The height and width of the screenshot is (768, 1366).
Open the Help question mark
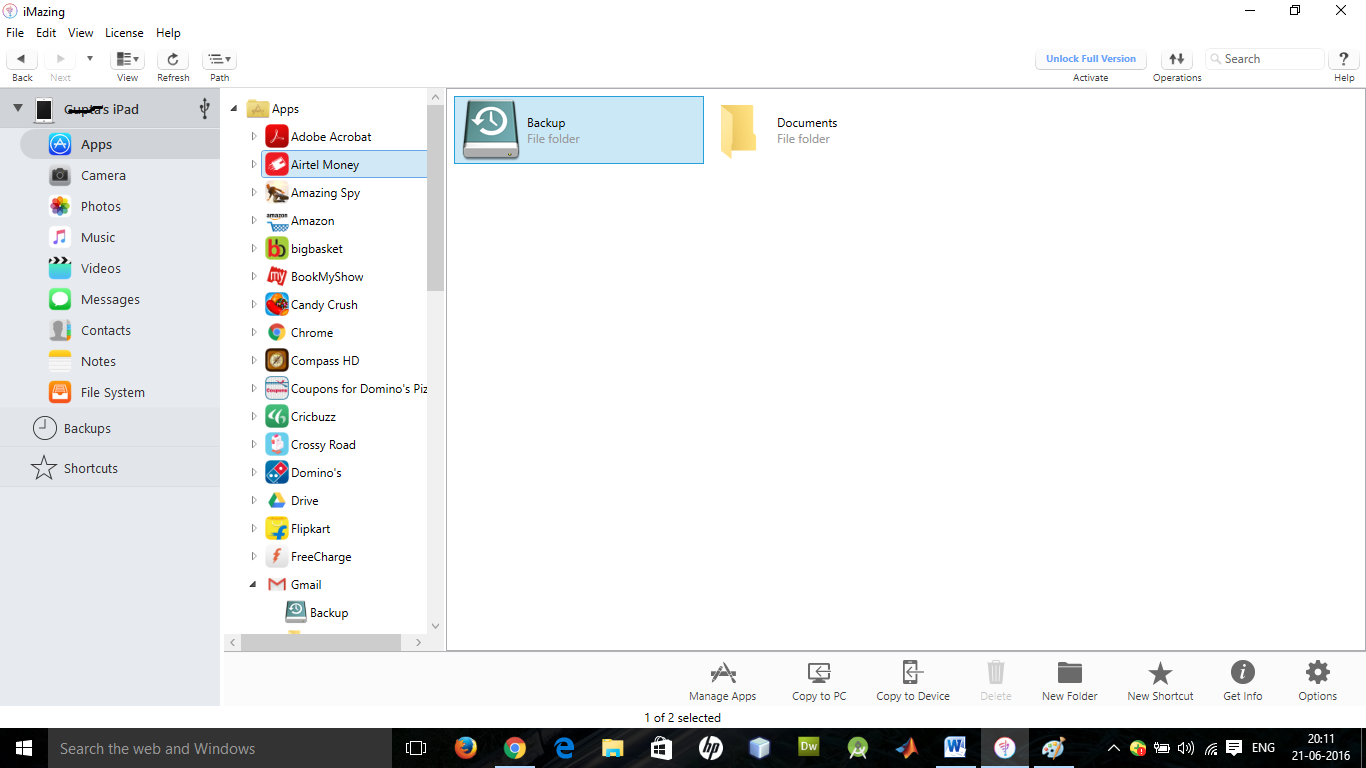[1344, 59]
